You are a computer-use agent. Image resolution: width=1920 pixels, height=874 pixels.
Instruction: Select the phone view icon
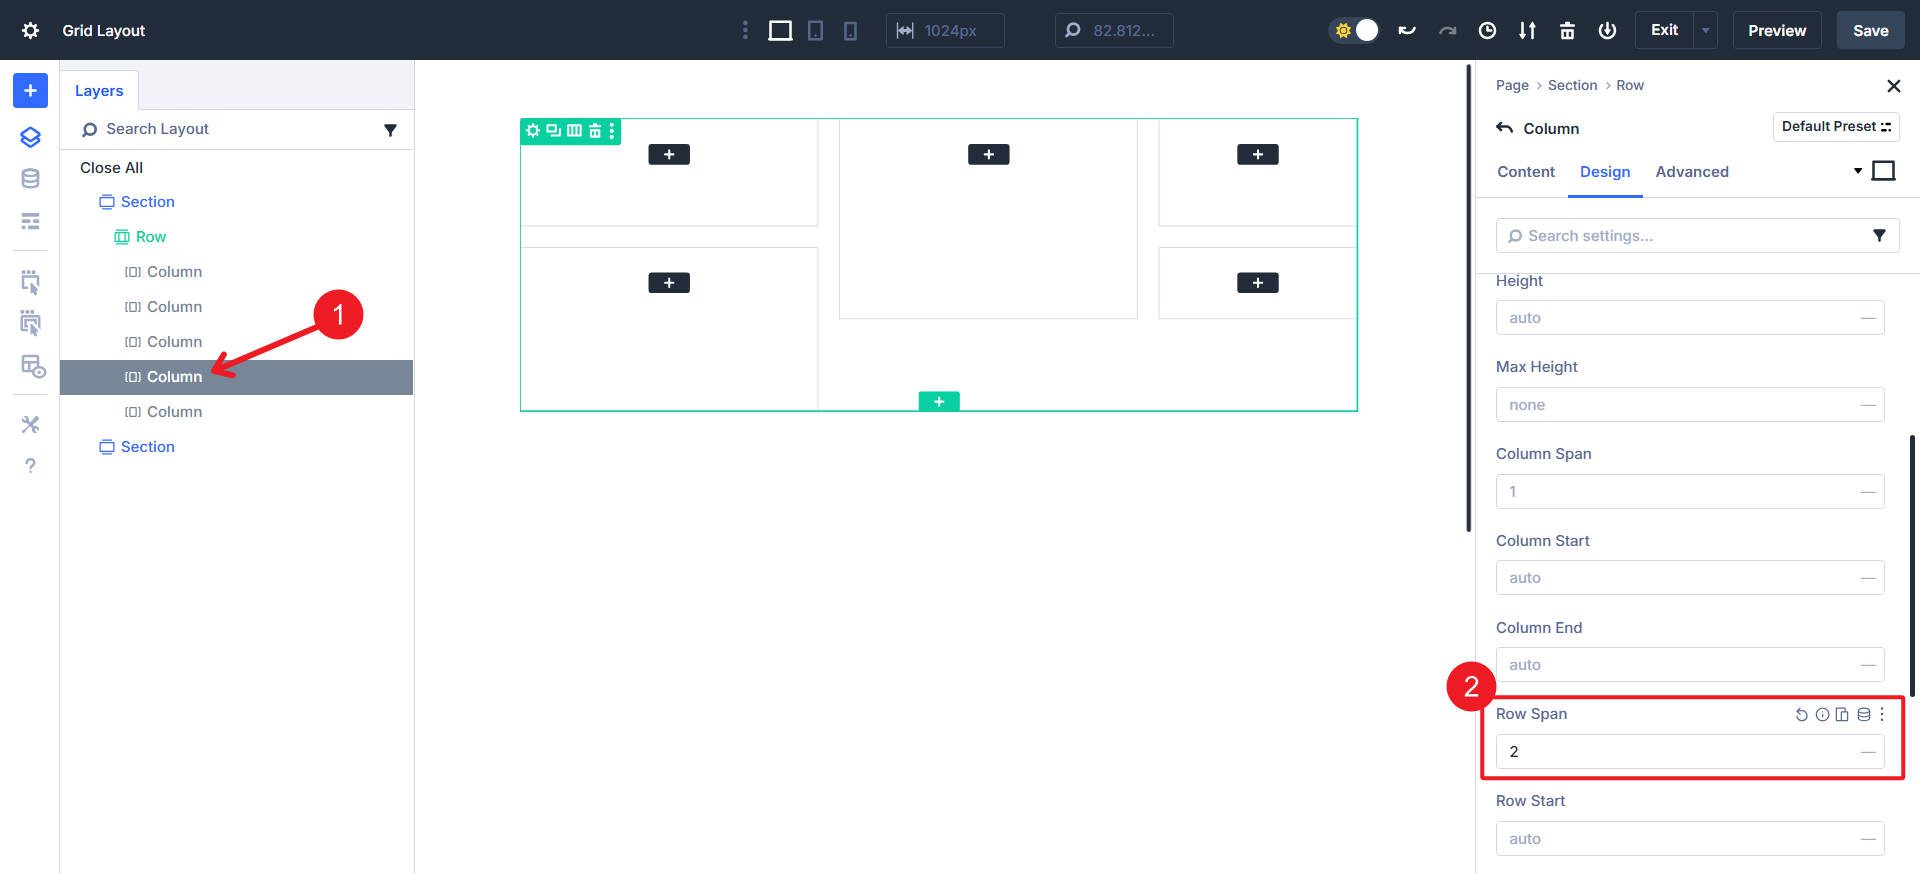pyautogui.click(x=850, y=30)
